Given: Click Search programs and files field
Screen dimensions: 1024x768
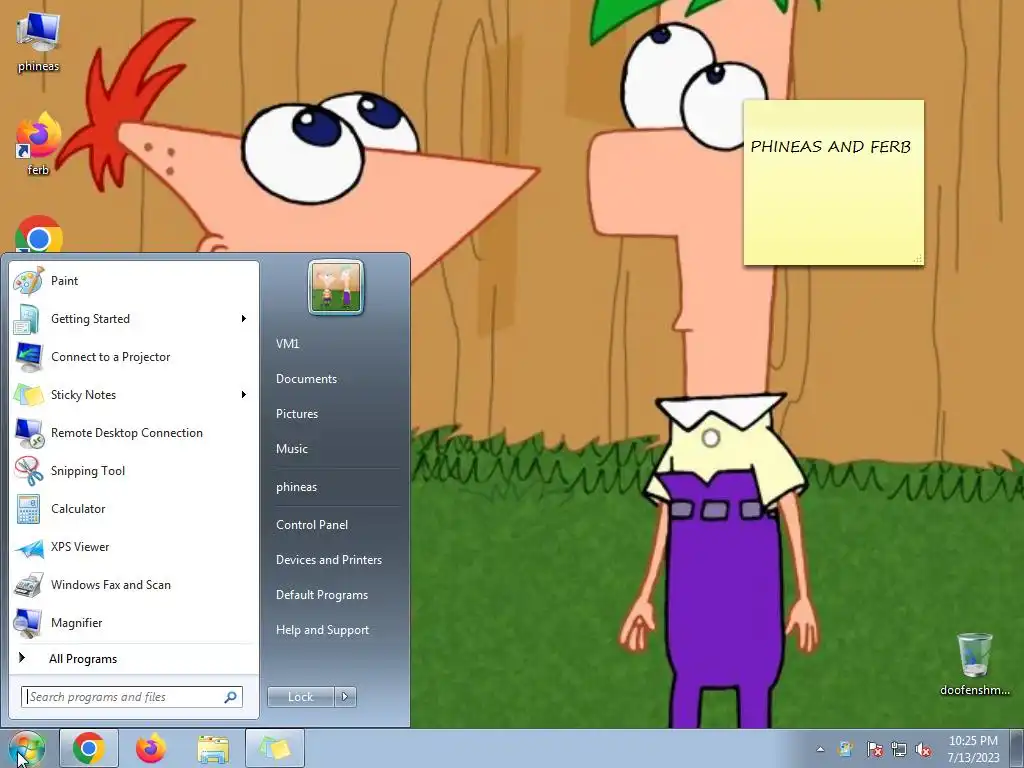Looking at the screenshot, I should [131, 697].
